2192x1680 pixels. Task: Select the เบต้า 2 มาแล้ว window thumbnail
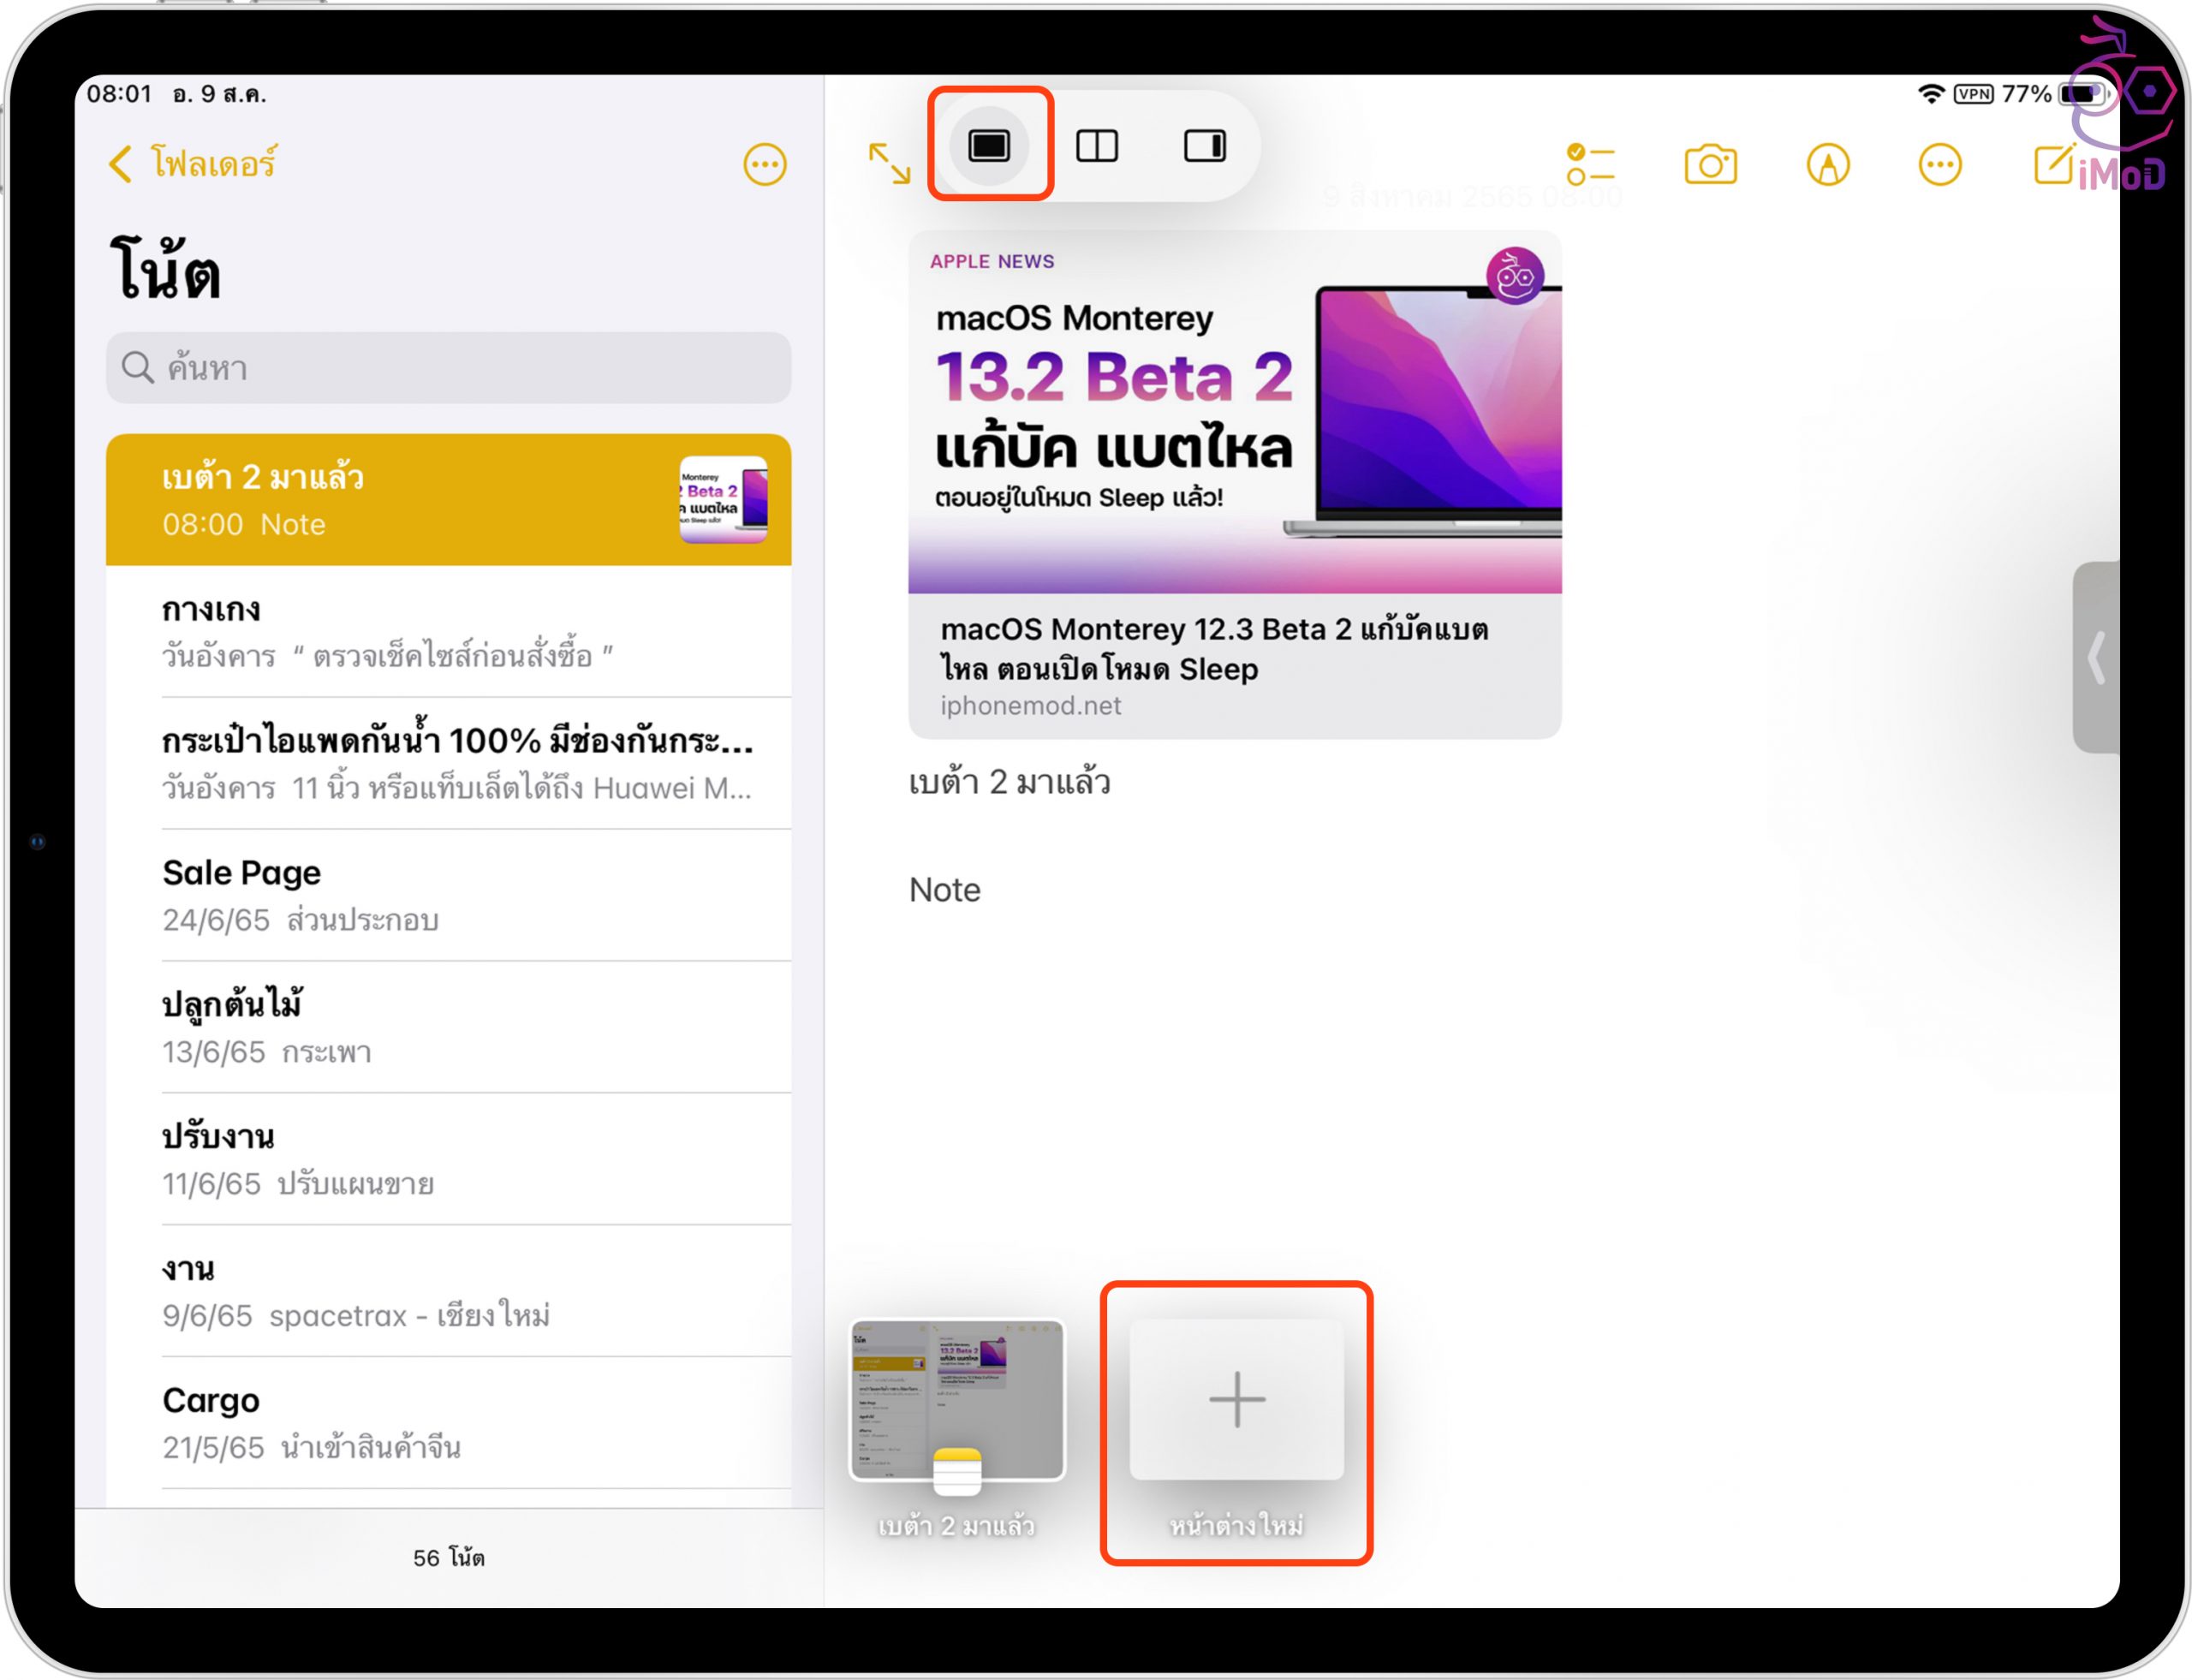tap(957, 1400)
